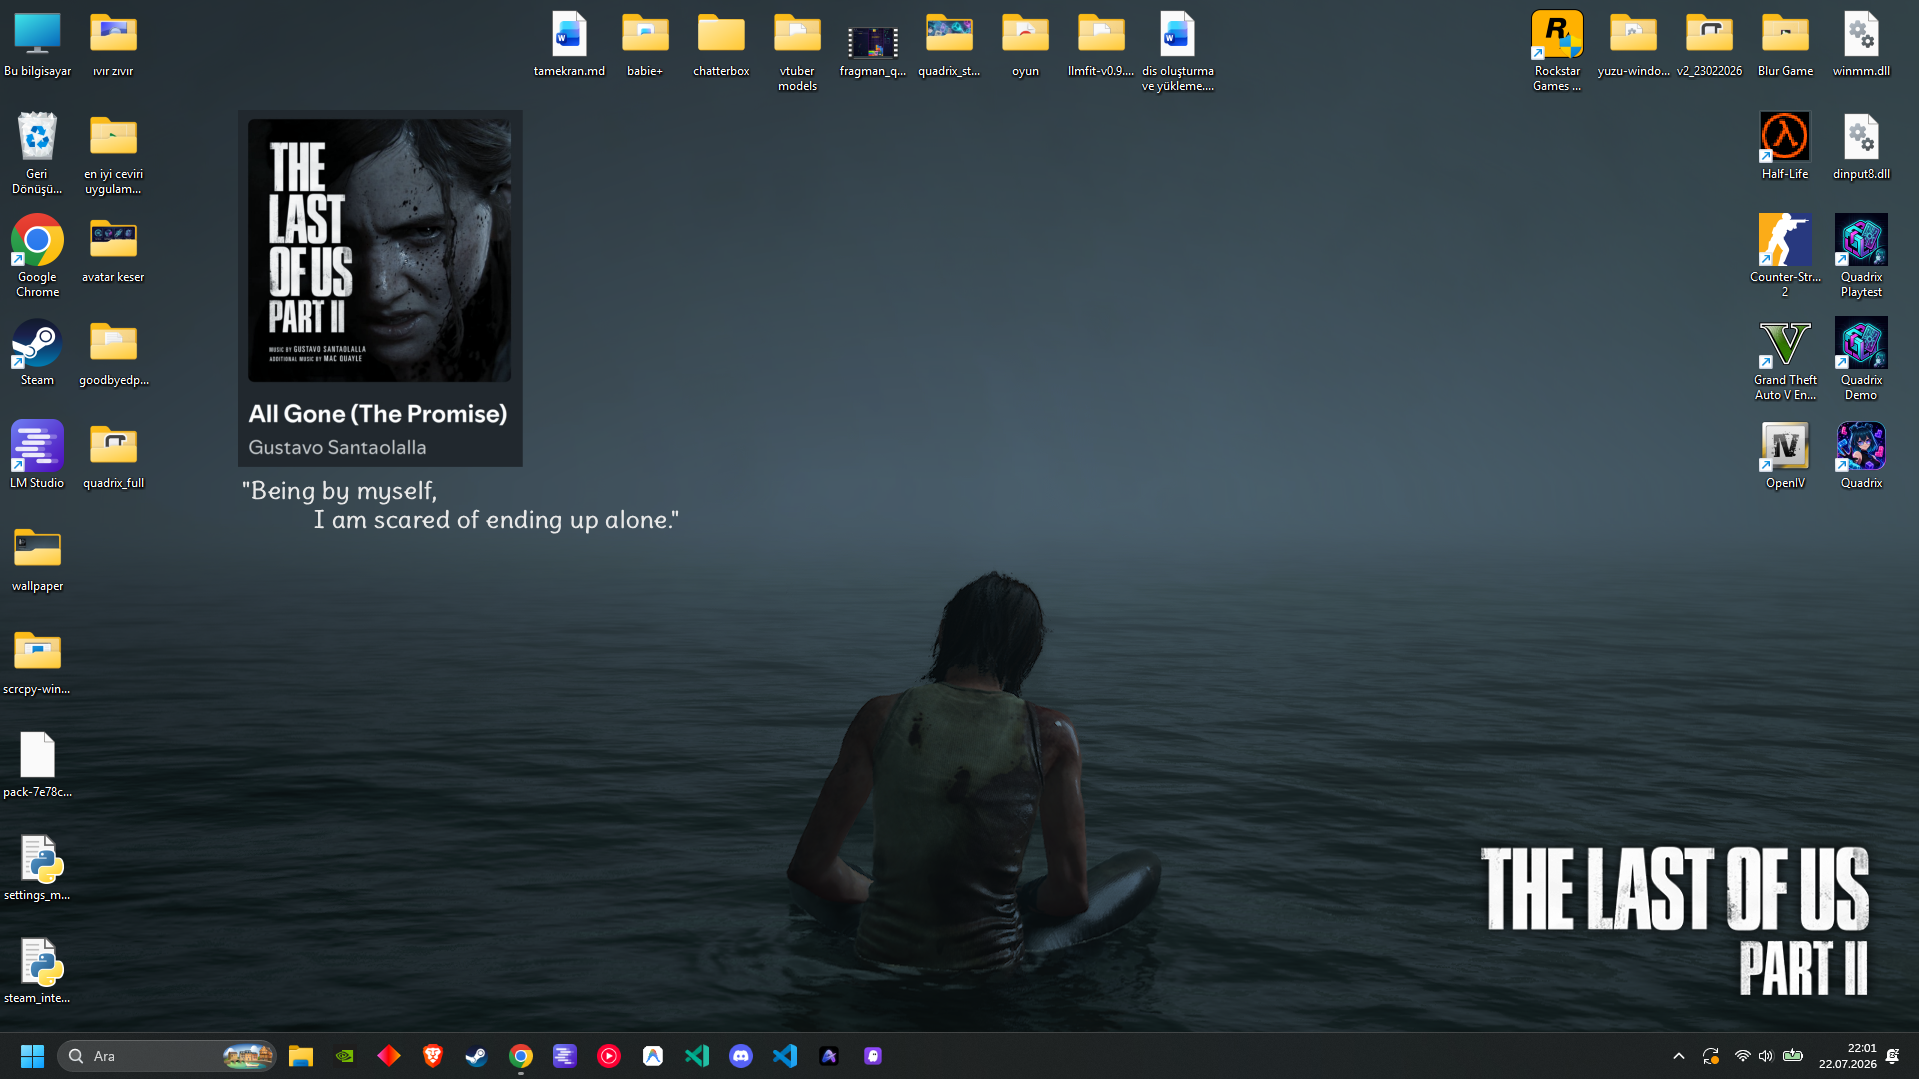Viewport: 1919px width, 1079px height.
Task: Select the oyun folder
Action: coord(1025,44)
